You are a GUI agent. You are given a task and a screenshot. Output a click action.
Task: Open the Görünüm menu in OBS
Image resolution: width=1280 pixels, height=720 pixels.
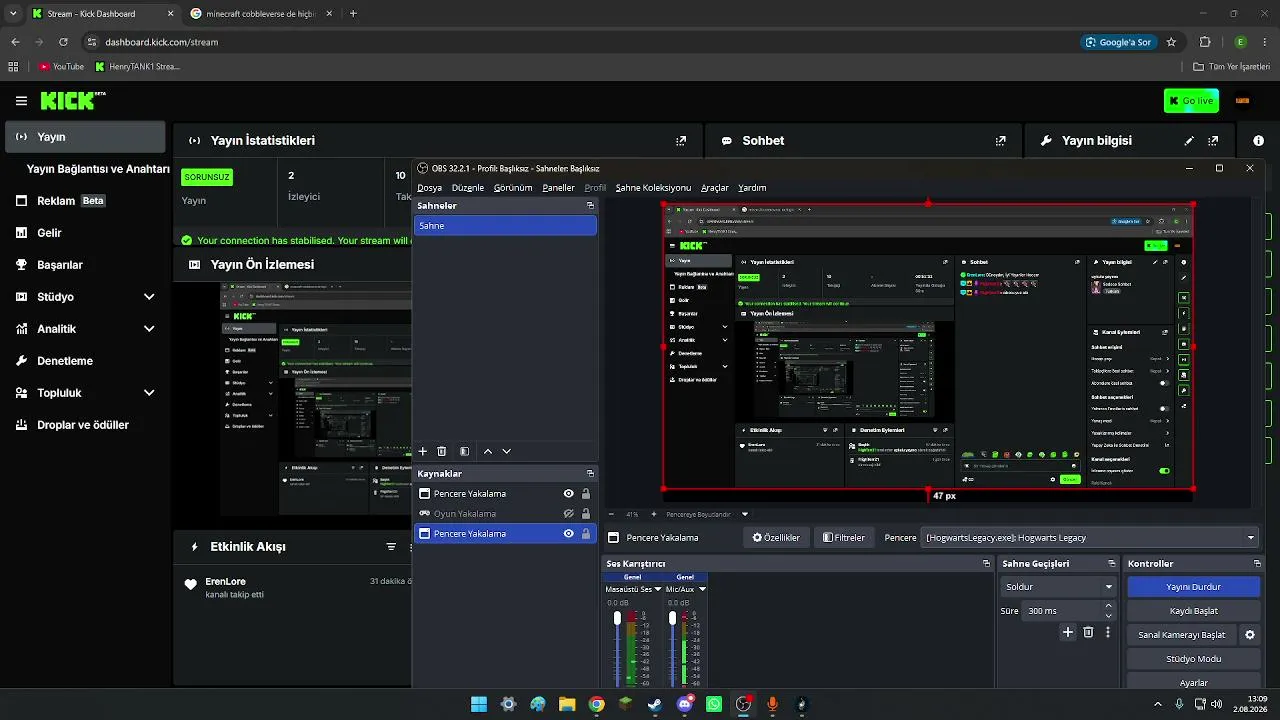513,188
